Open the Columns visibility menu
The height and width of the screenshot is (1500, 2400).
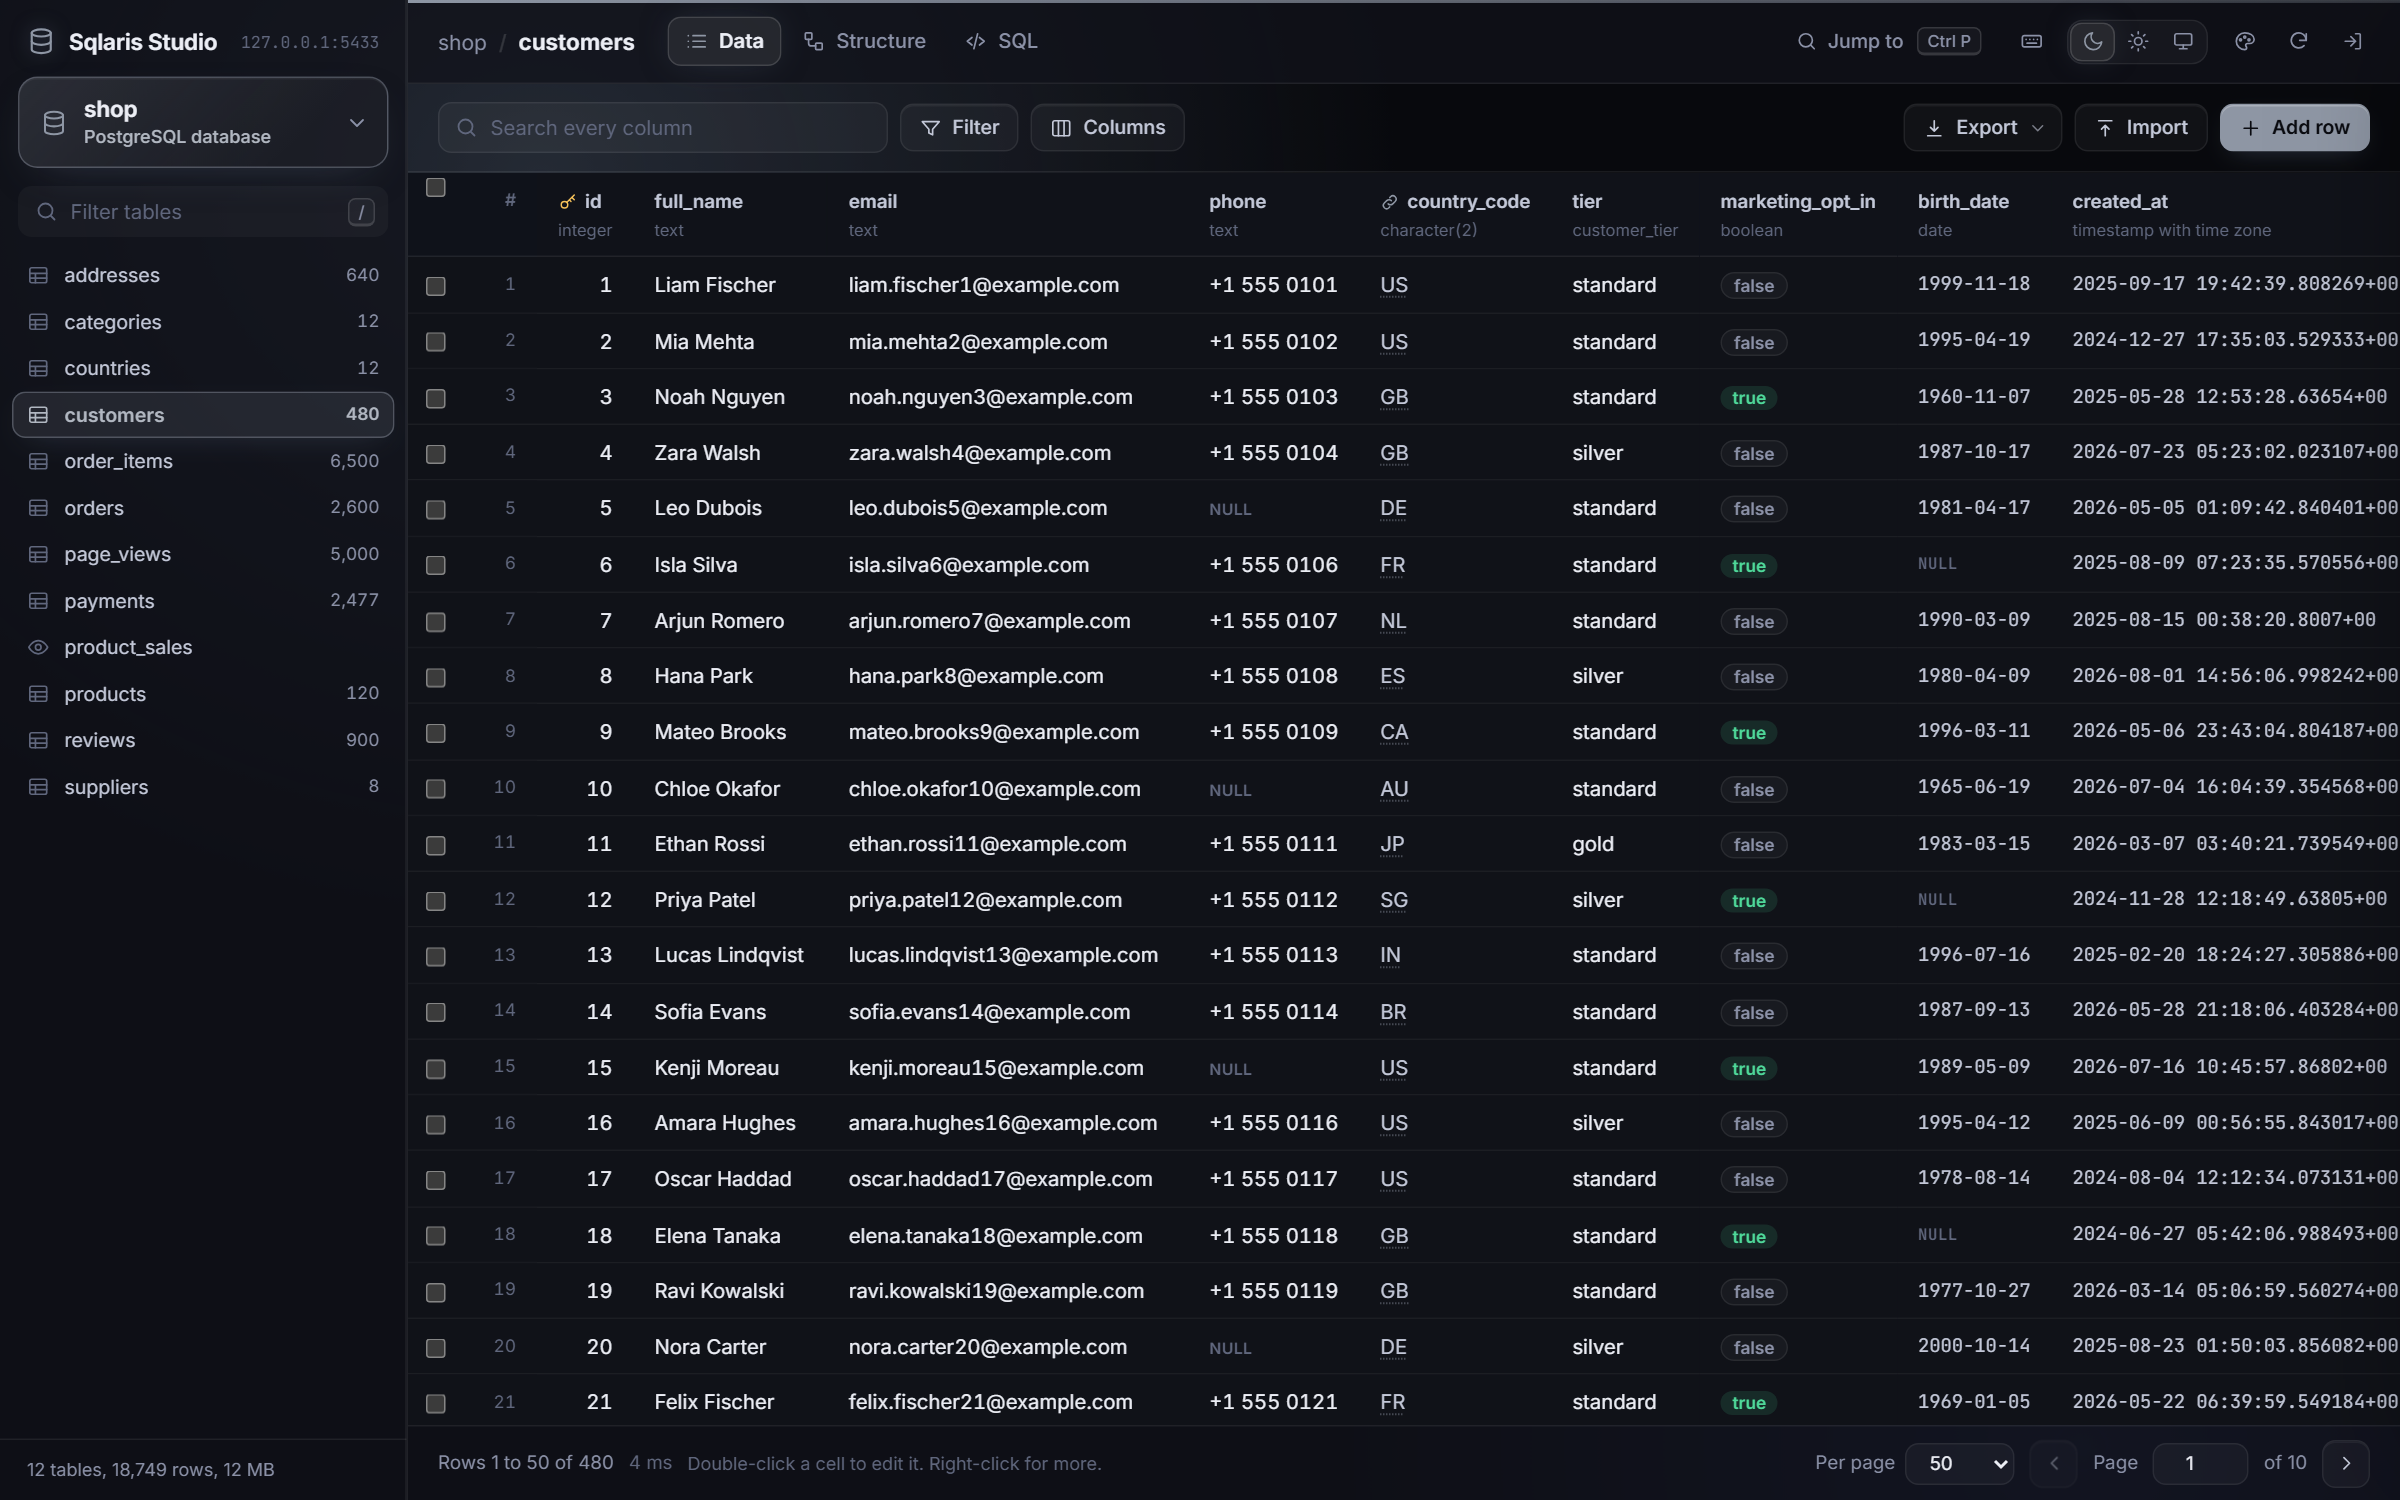[1107, 127]
